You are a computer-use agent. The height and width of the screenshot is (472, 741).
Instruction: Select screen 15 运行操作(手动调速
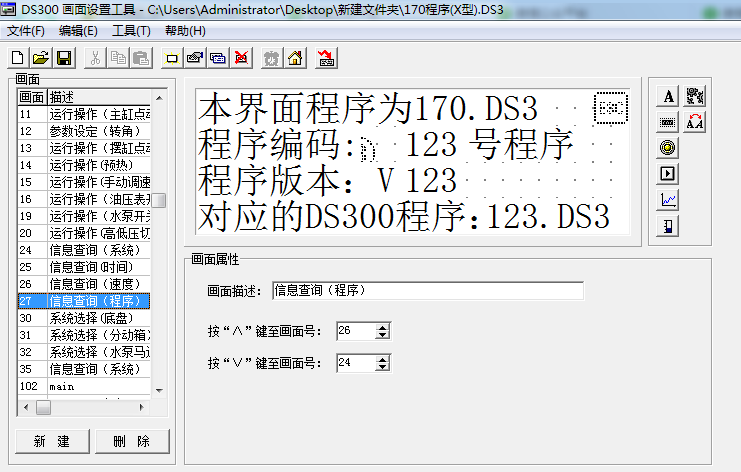coord(84,182)
